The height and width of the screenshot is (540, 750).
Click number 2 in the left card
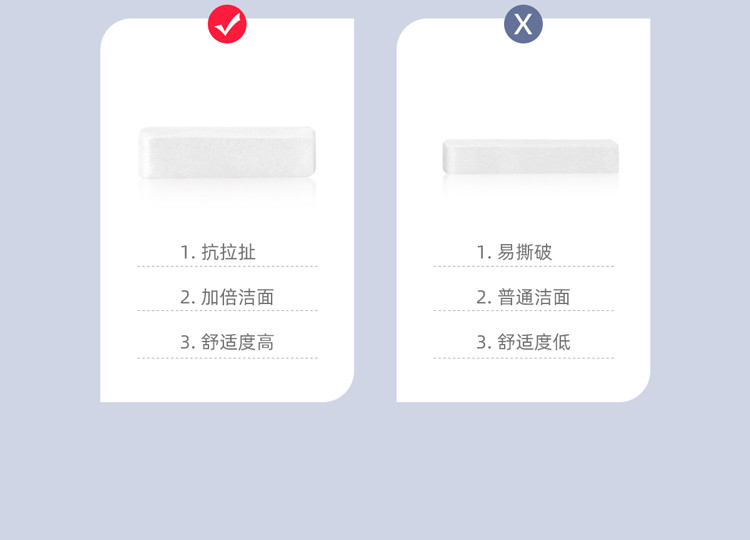(187, 298)
